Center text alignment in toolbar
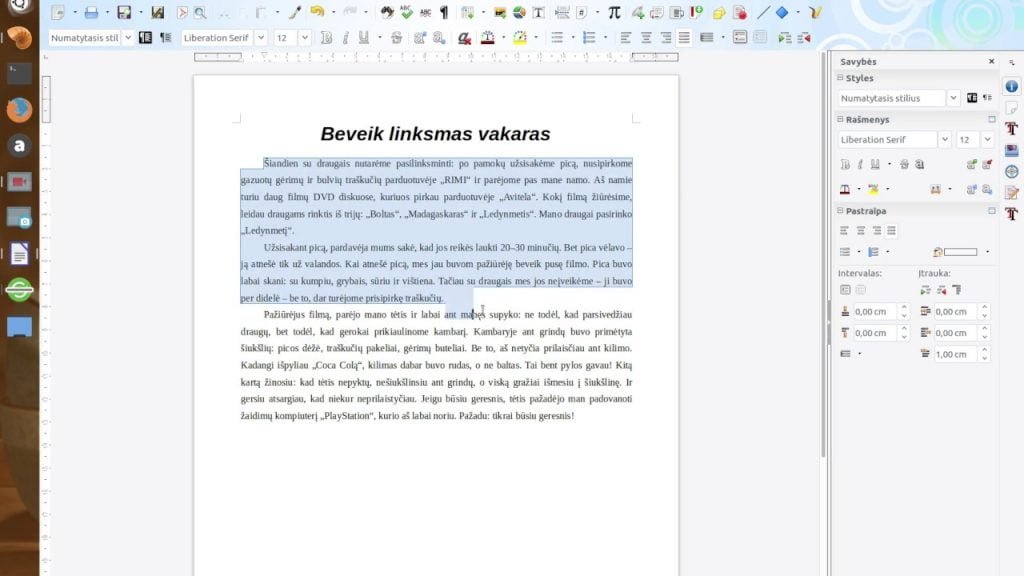This screenshot has height=576, width=1024. pyautogui.click(x=646, y=38)
